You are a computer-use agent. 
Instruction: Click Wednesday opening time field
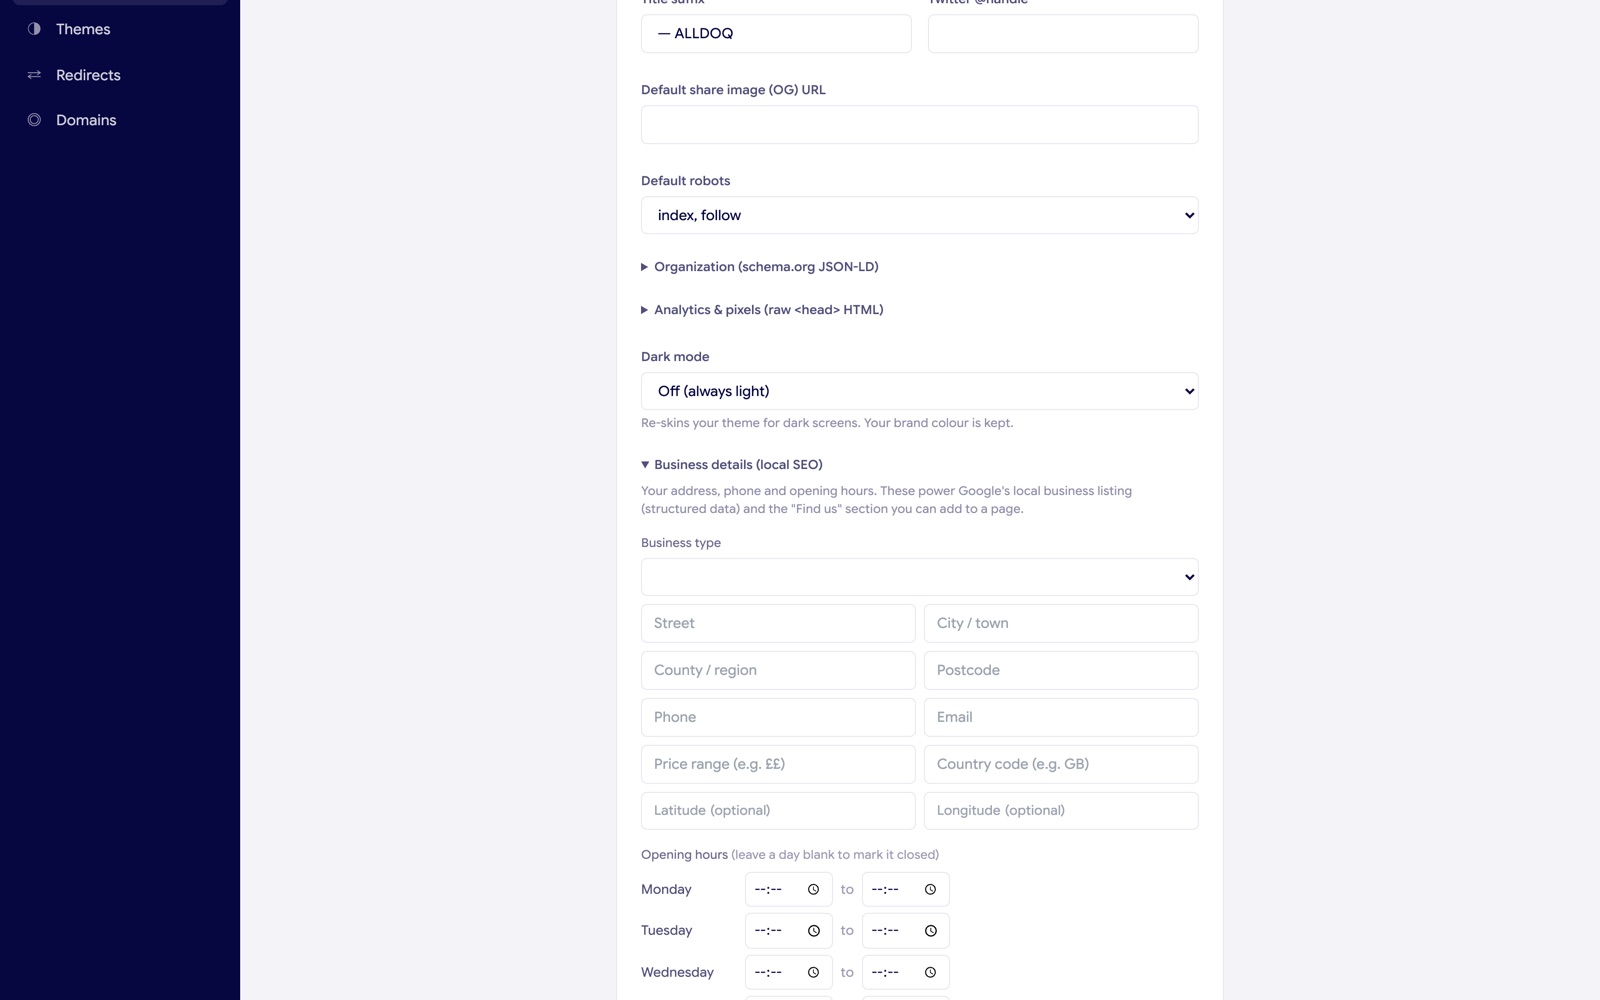[788, 972]
